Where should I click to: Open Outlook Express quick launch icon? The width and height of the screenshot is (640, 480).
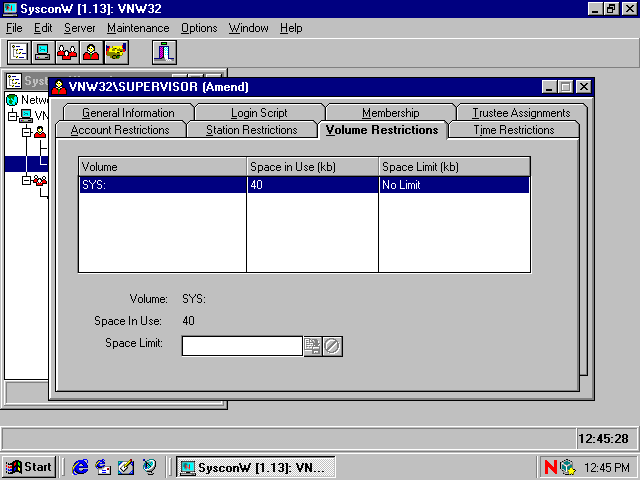[103, 467]
